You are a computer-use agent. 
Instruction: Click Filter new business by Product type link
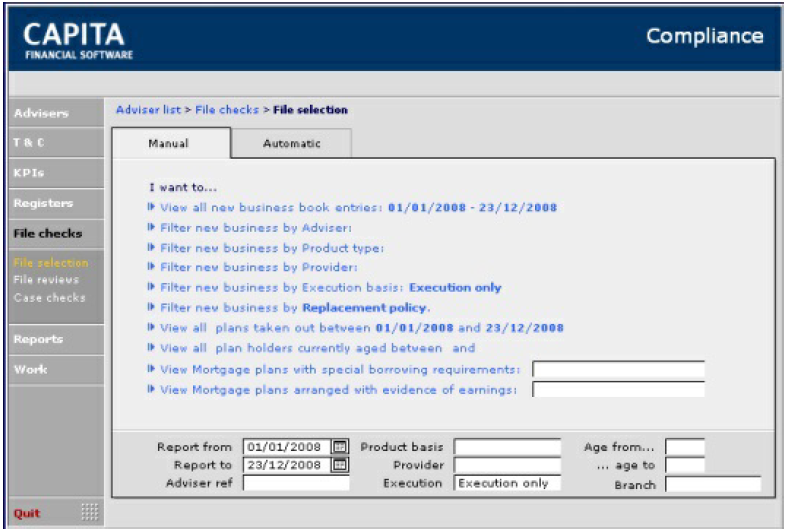(x=272, y=248)
